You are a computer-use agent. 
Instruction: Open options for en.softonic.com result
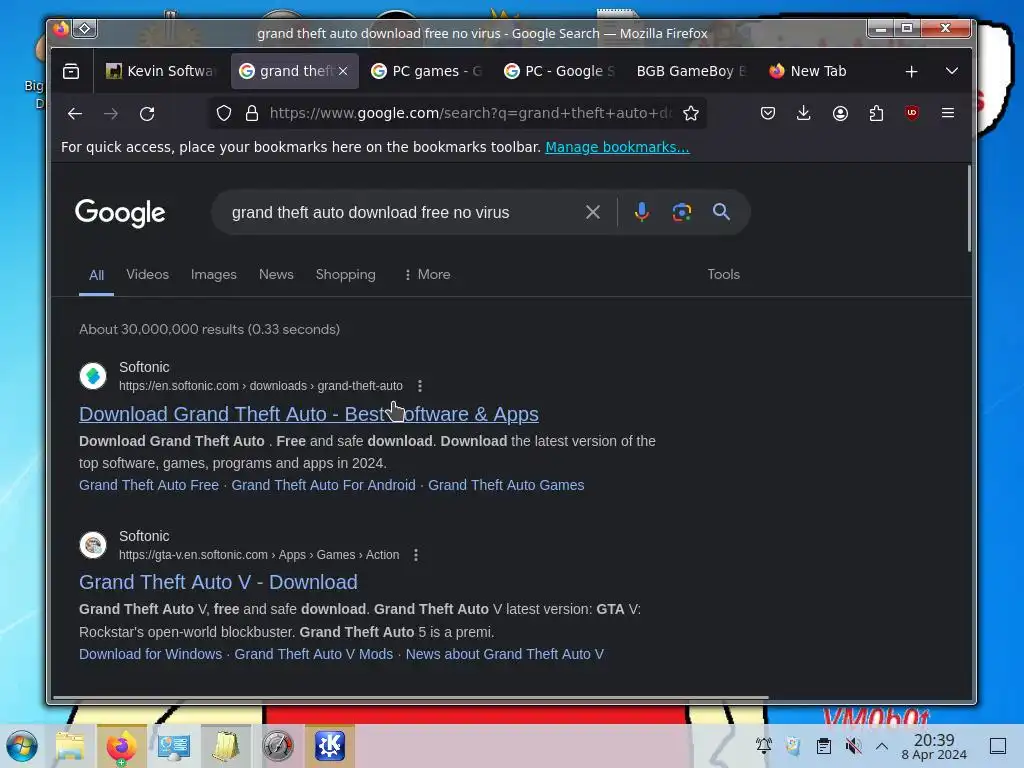pyautogui.click(x=420, y=386)
